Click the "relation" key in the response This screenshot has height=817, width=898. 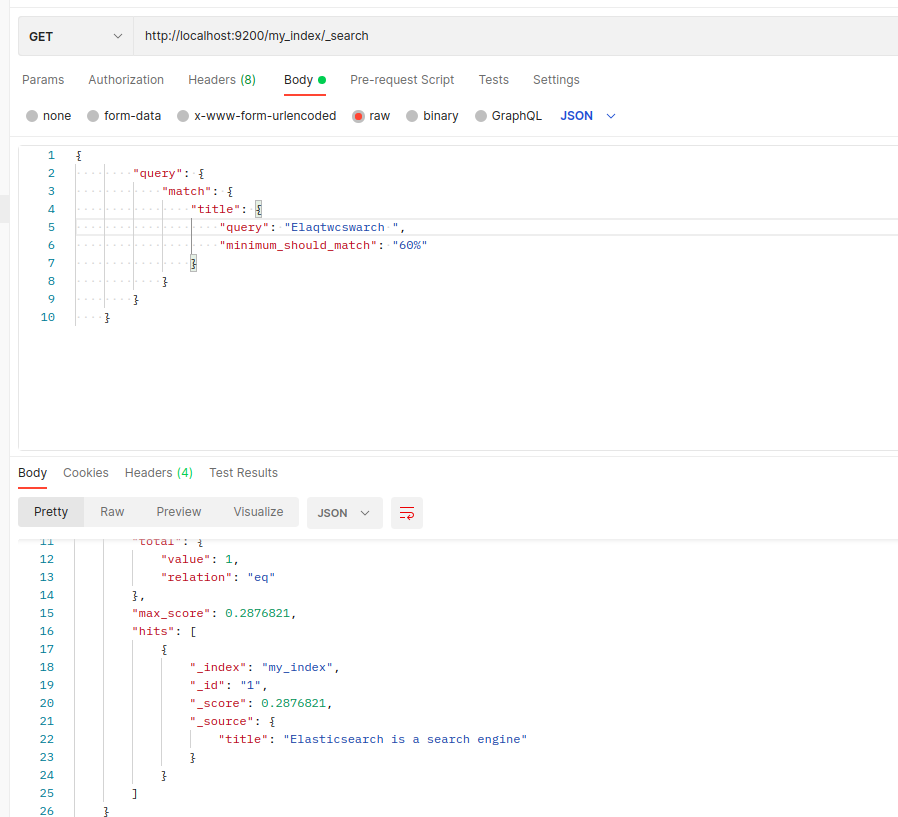(196, 577)
